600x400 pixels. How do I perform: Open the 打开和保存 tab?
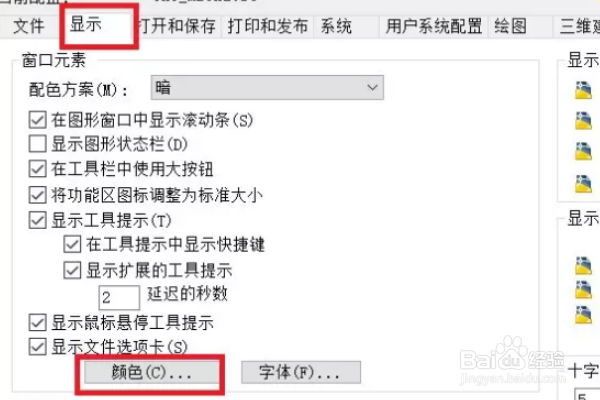tap(178, 26)
